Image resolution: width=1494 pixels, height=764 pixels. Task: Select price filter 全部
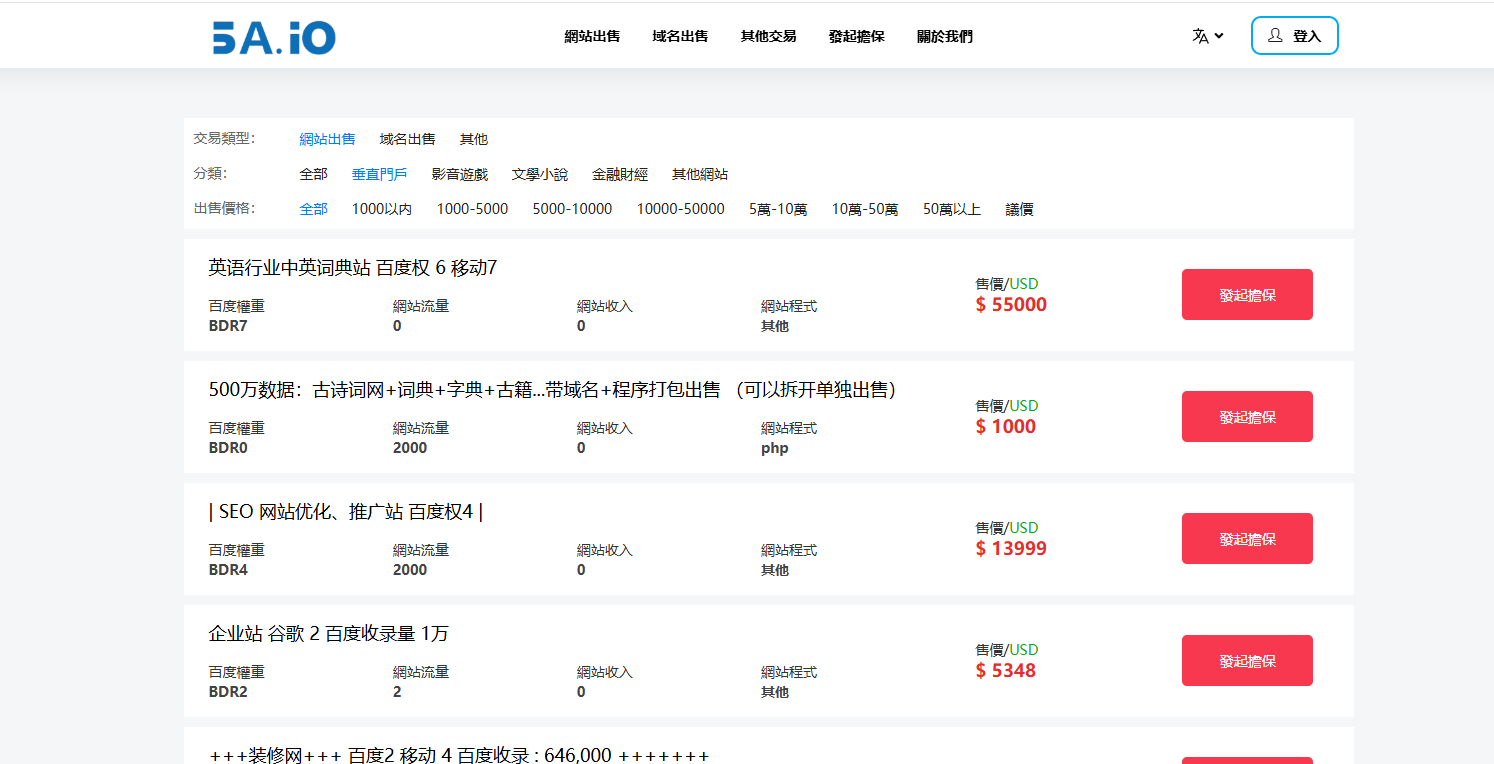[313, 209]
